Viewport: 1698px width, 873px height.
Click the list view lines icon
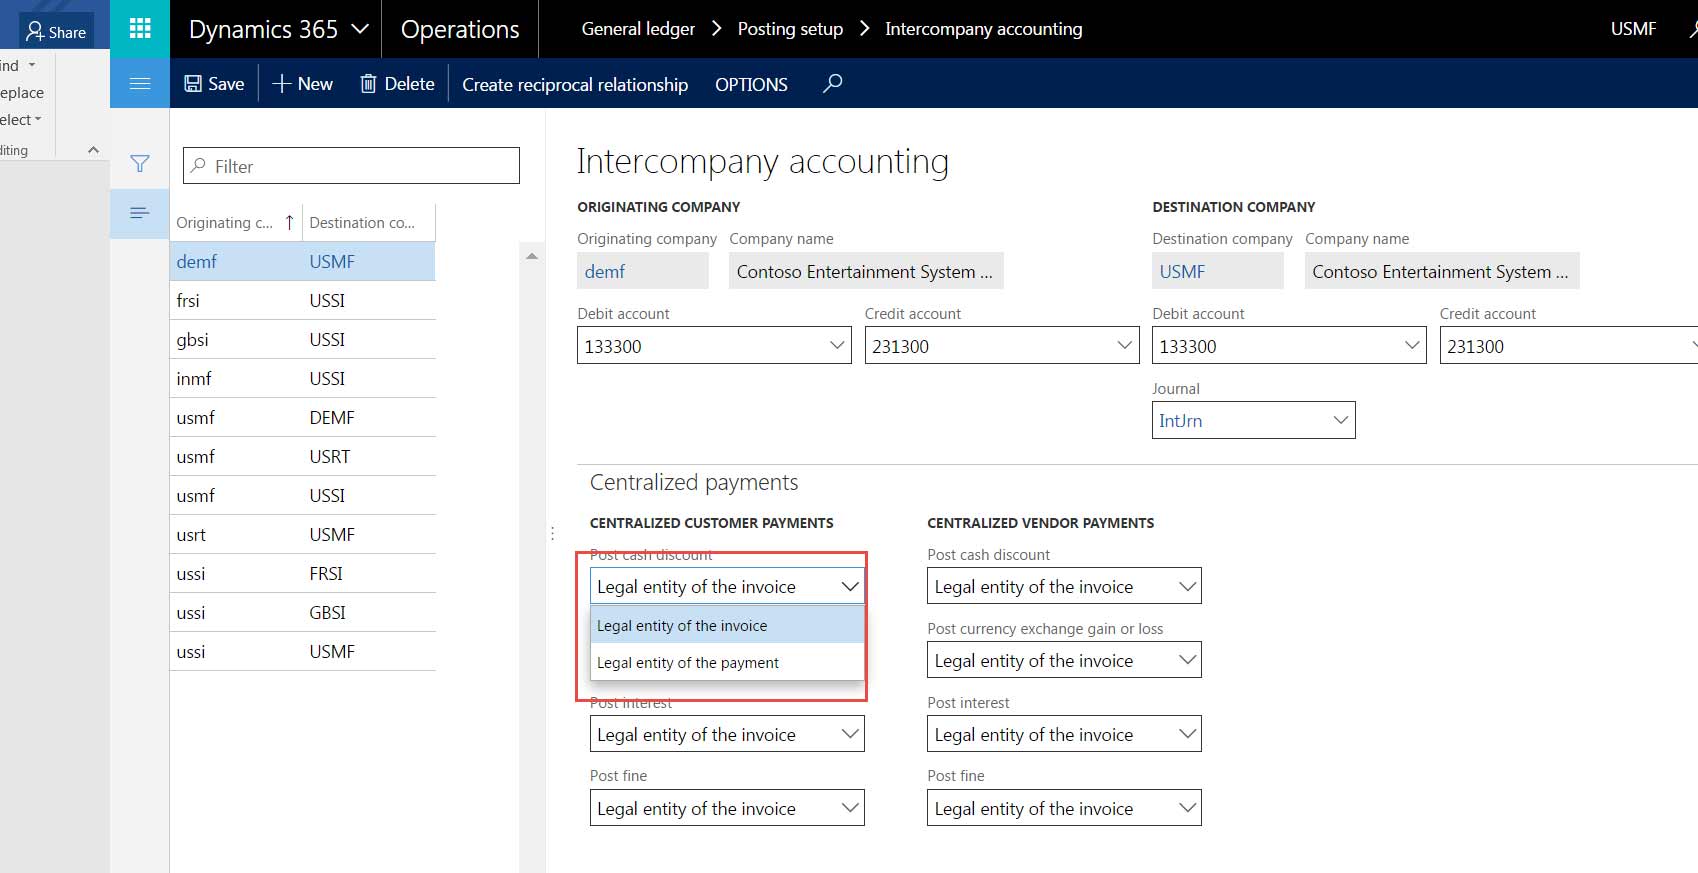click(x=140, y=213)
